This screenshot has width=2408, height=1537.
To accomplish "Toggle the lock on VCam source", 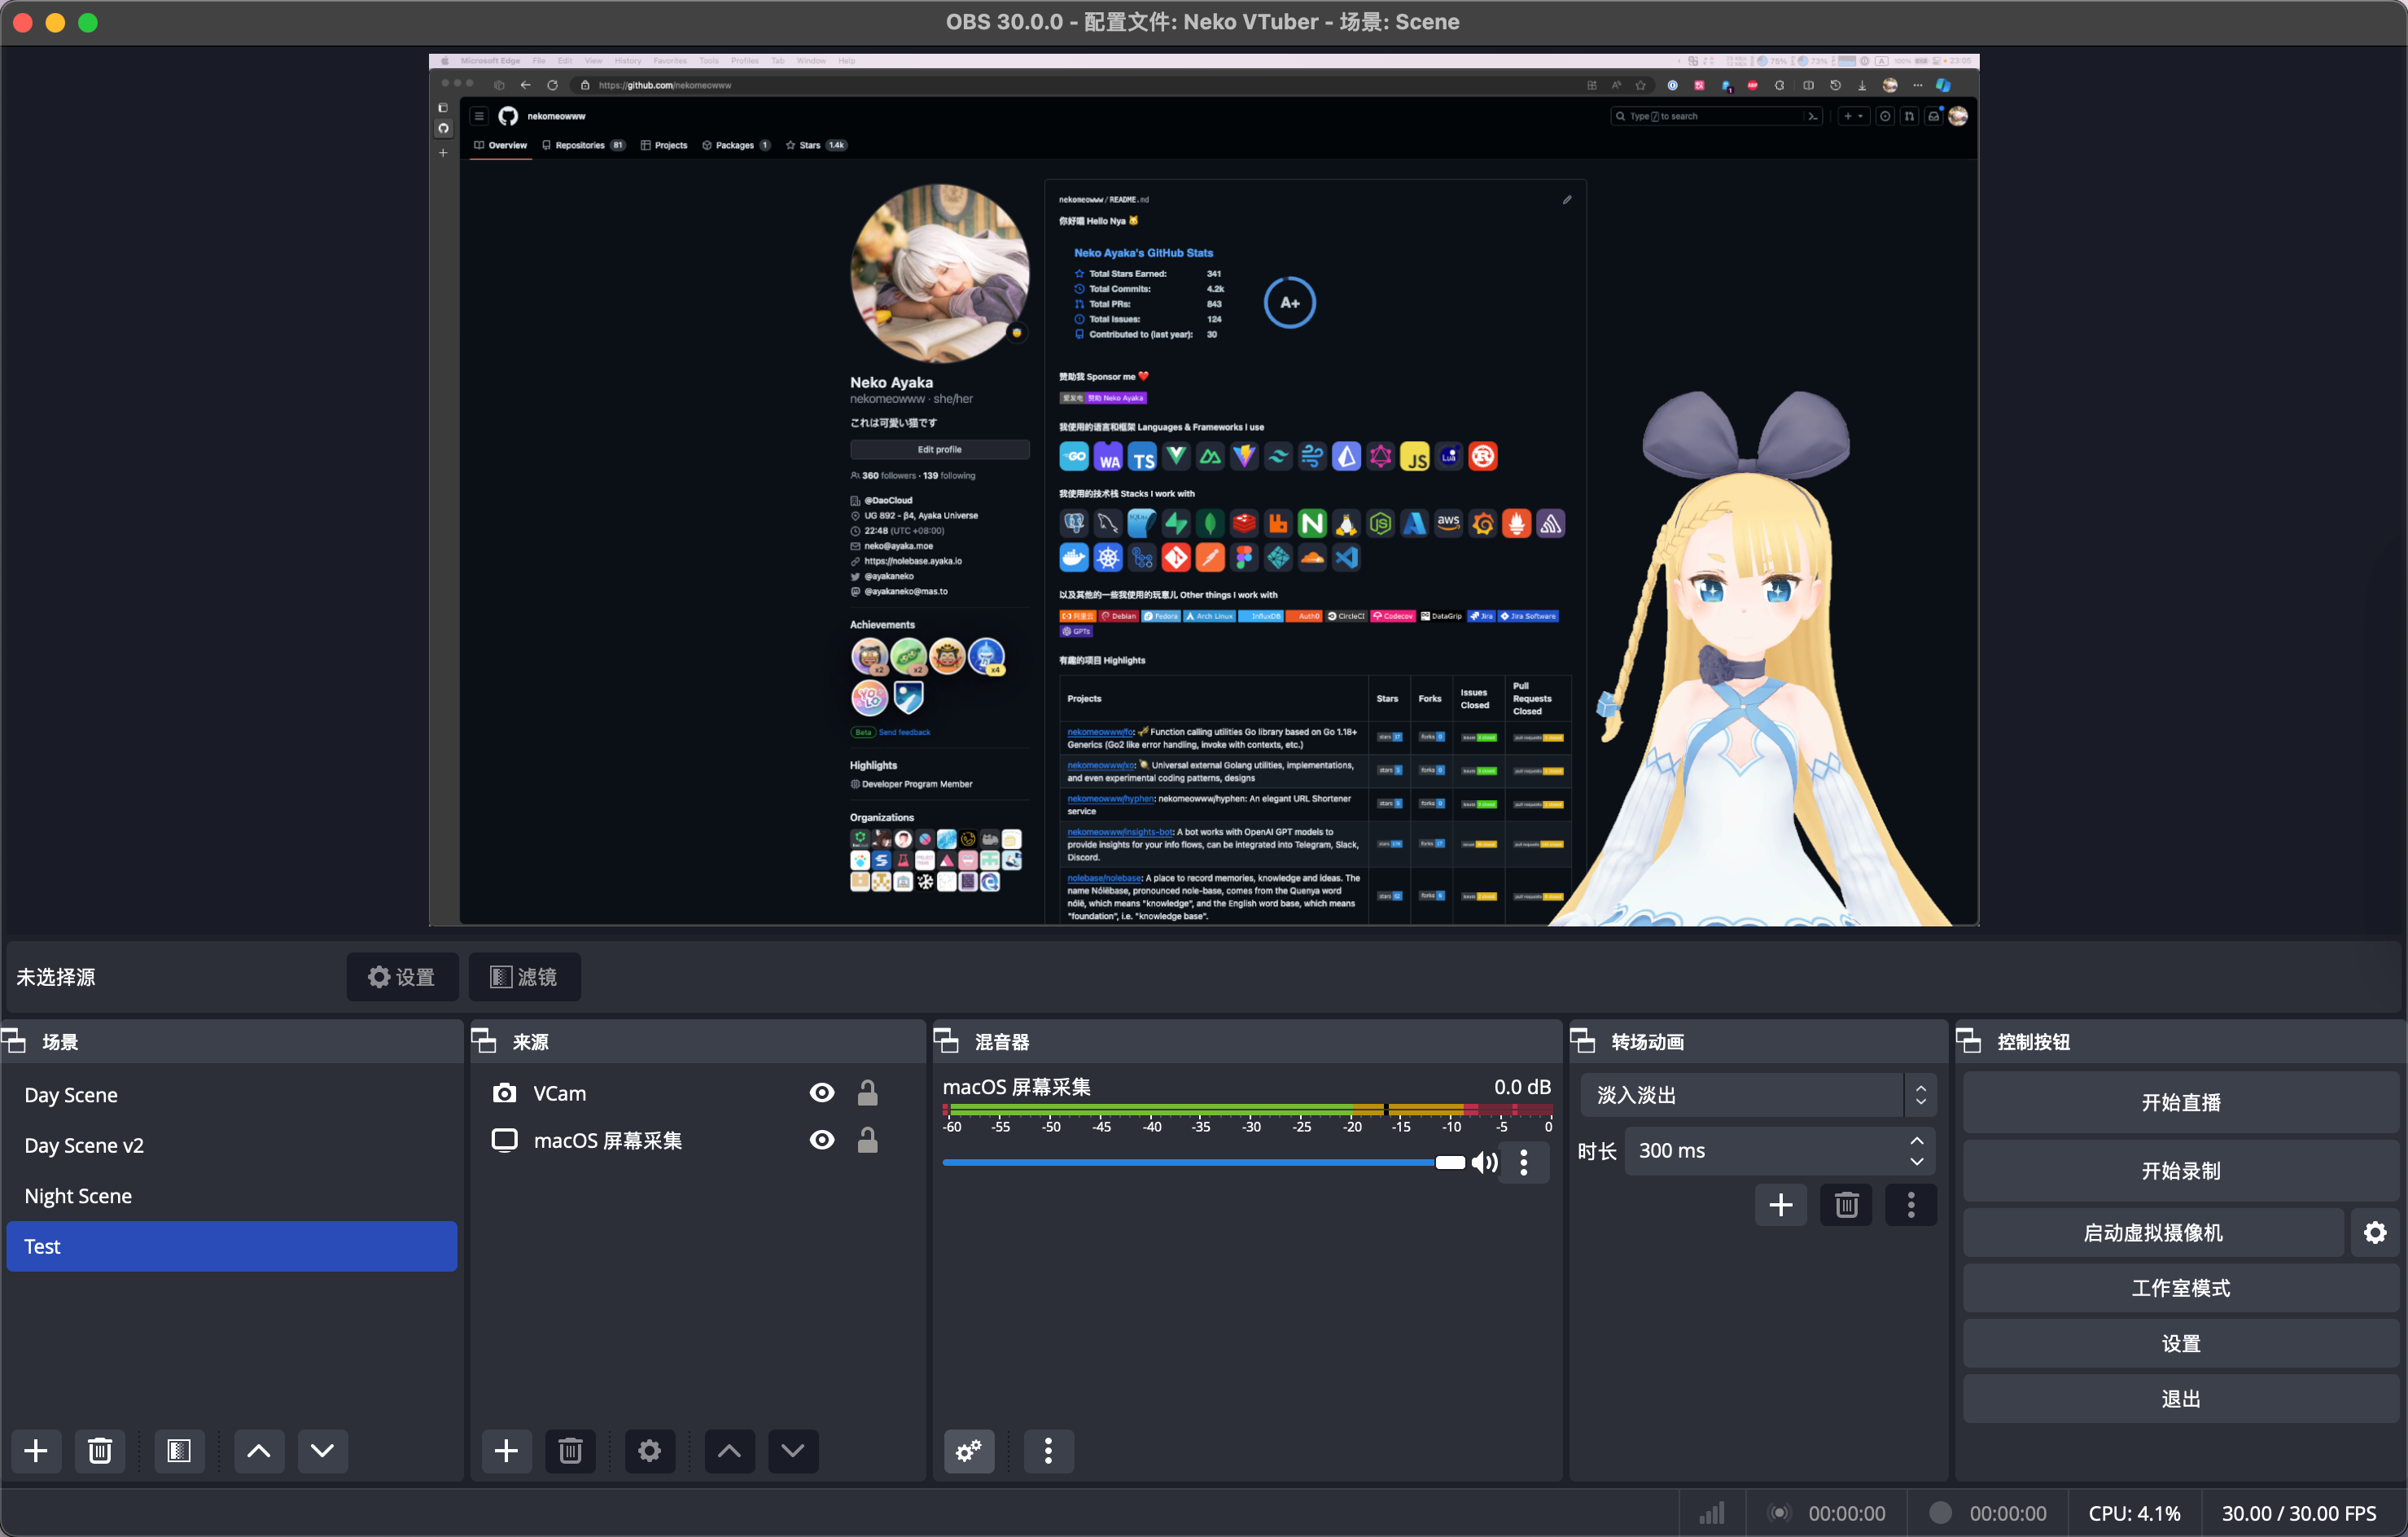I will pos(867,1093).
